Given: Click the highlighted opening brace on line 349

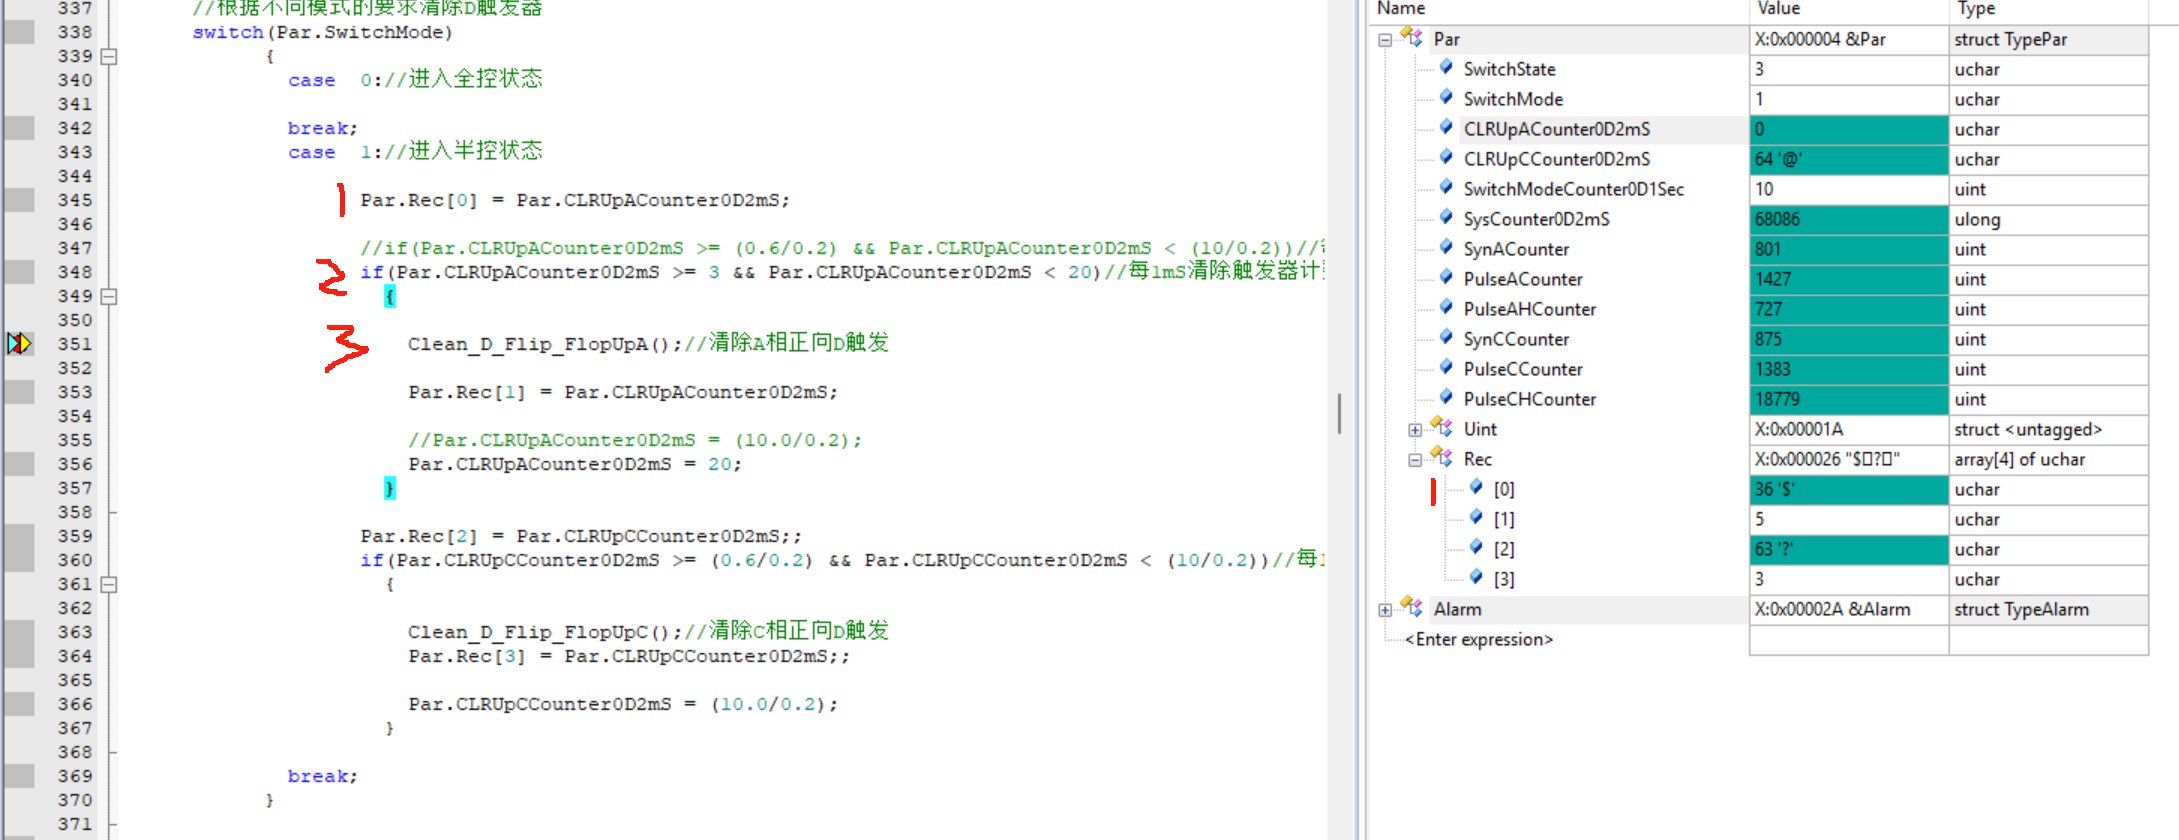Looking at the screenshot, I should click(390, 296).
